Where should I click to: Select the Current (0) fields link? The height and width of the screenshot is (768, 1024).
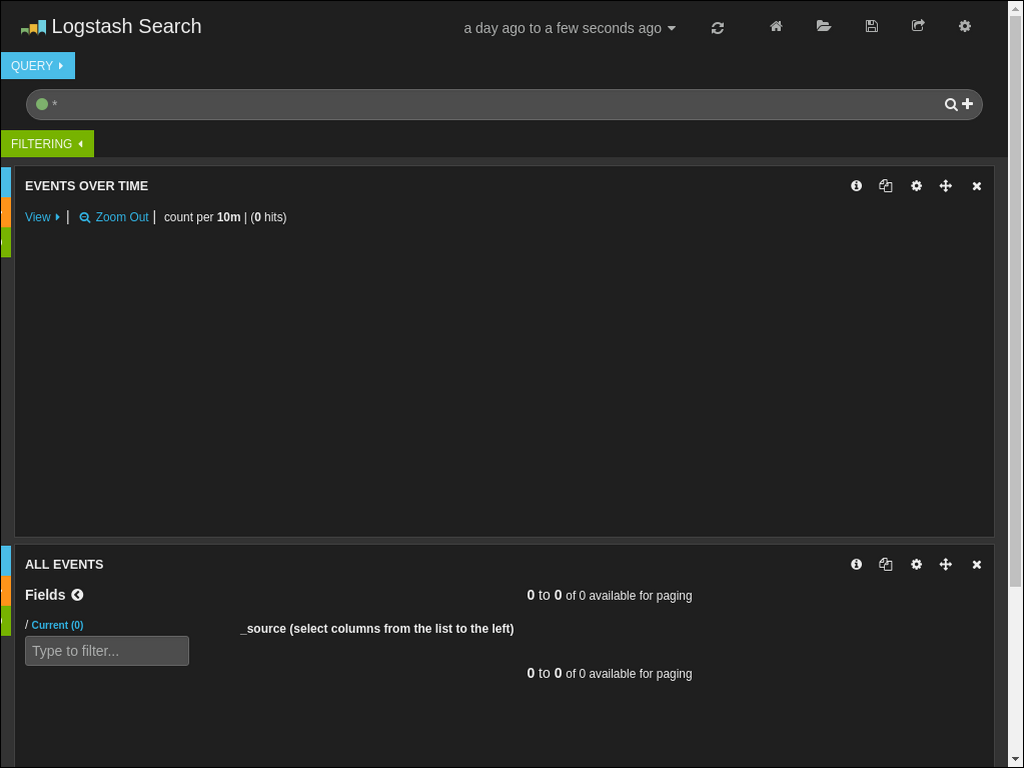[57, 625]
